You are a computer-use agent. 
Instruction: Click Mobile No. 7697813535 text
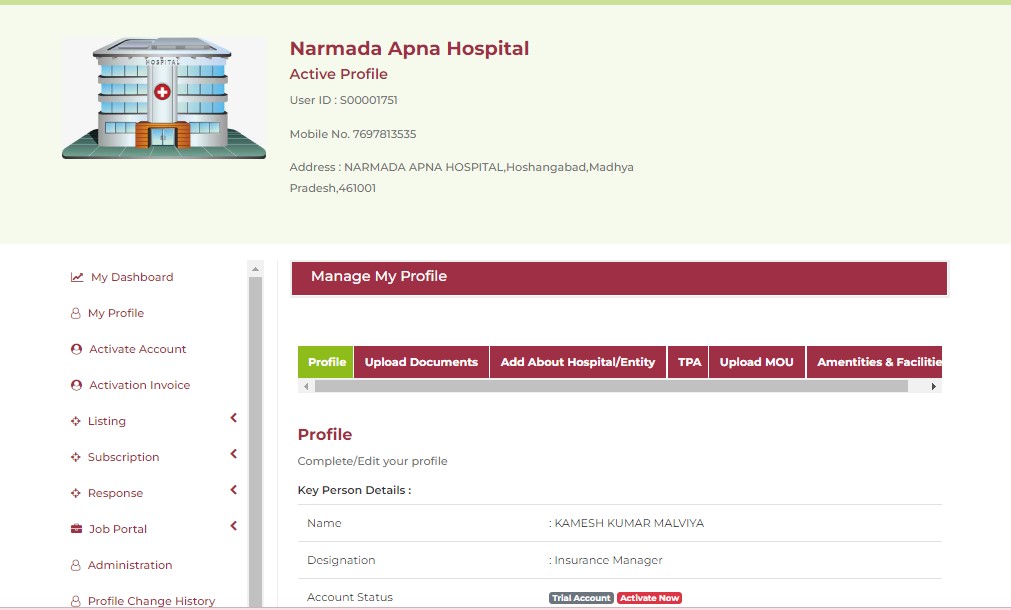click(353, 134)
